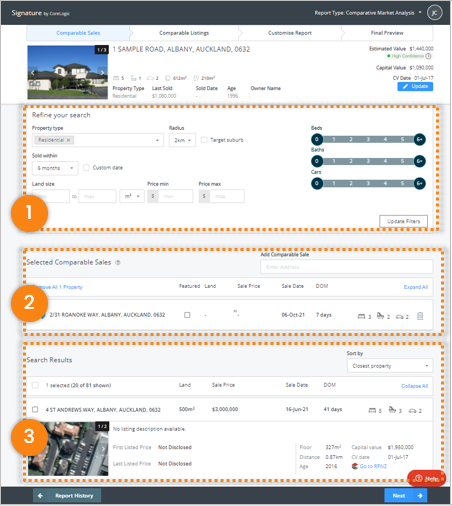Click 4 ST ANDREWS WAY address text

coord(103,409)
